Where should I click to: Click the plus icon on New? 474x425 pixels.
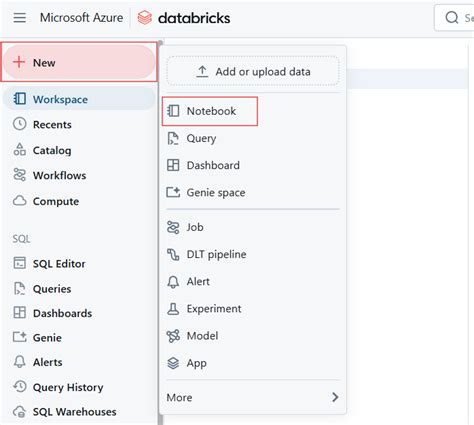click(x=19, y=62)
